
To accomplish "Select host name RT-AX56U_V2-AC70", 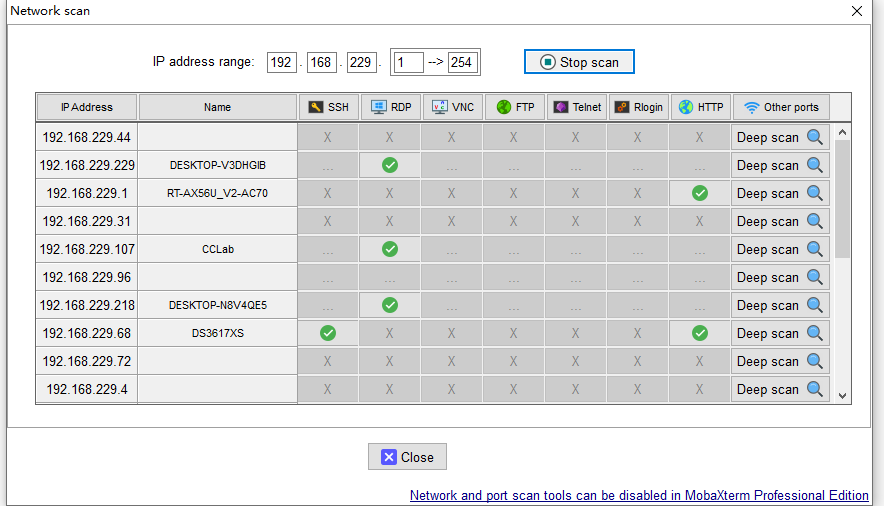I will coord(218,193).
